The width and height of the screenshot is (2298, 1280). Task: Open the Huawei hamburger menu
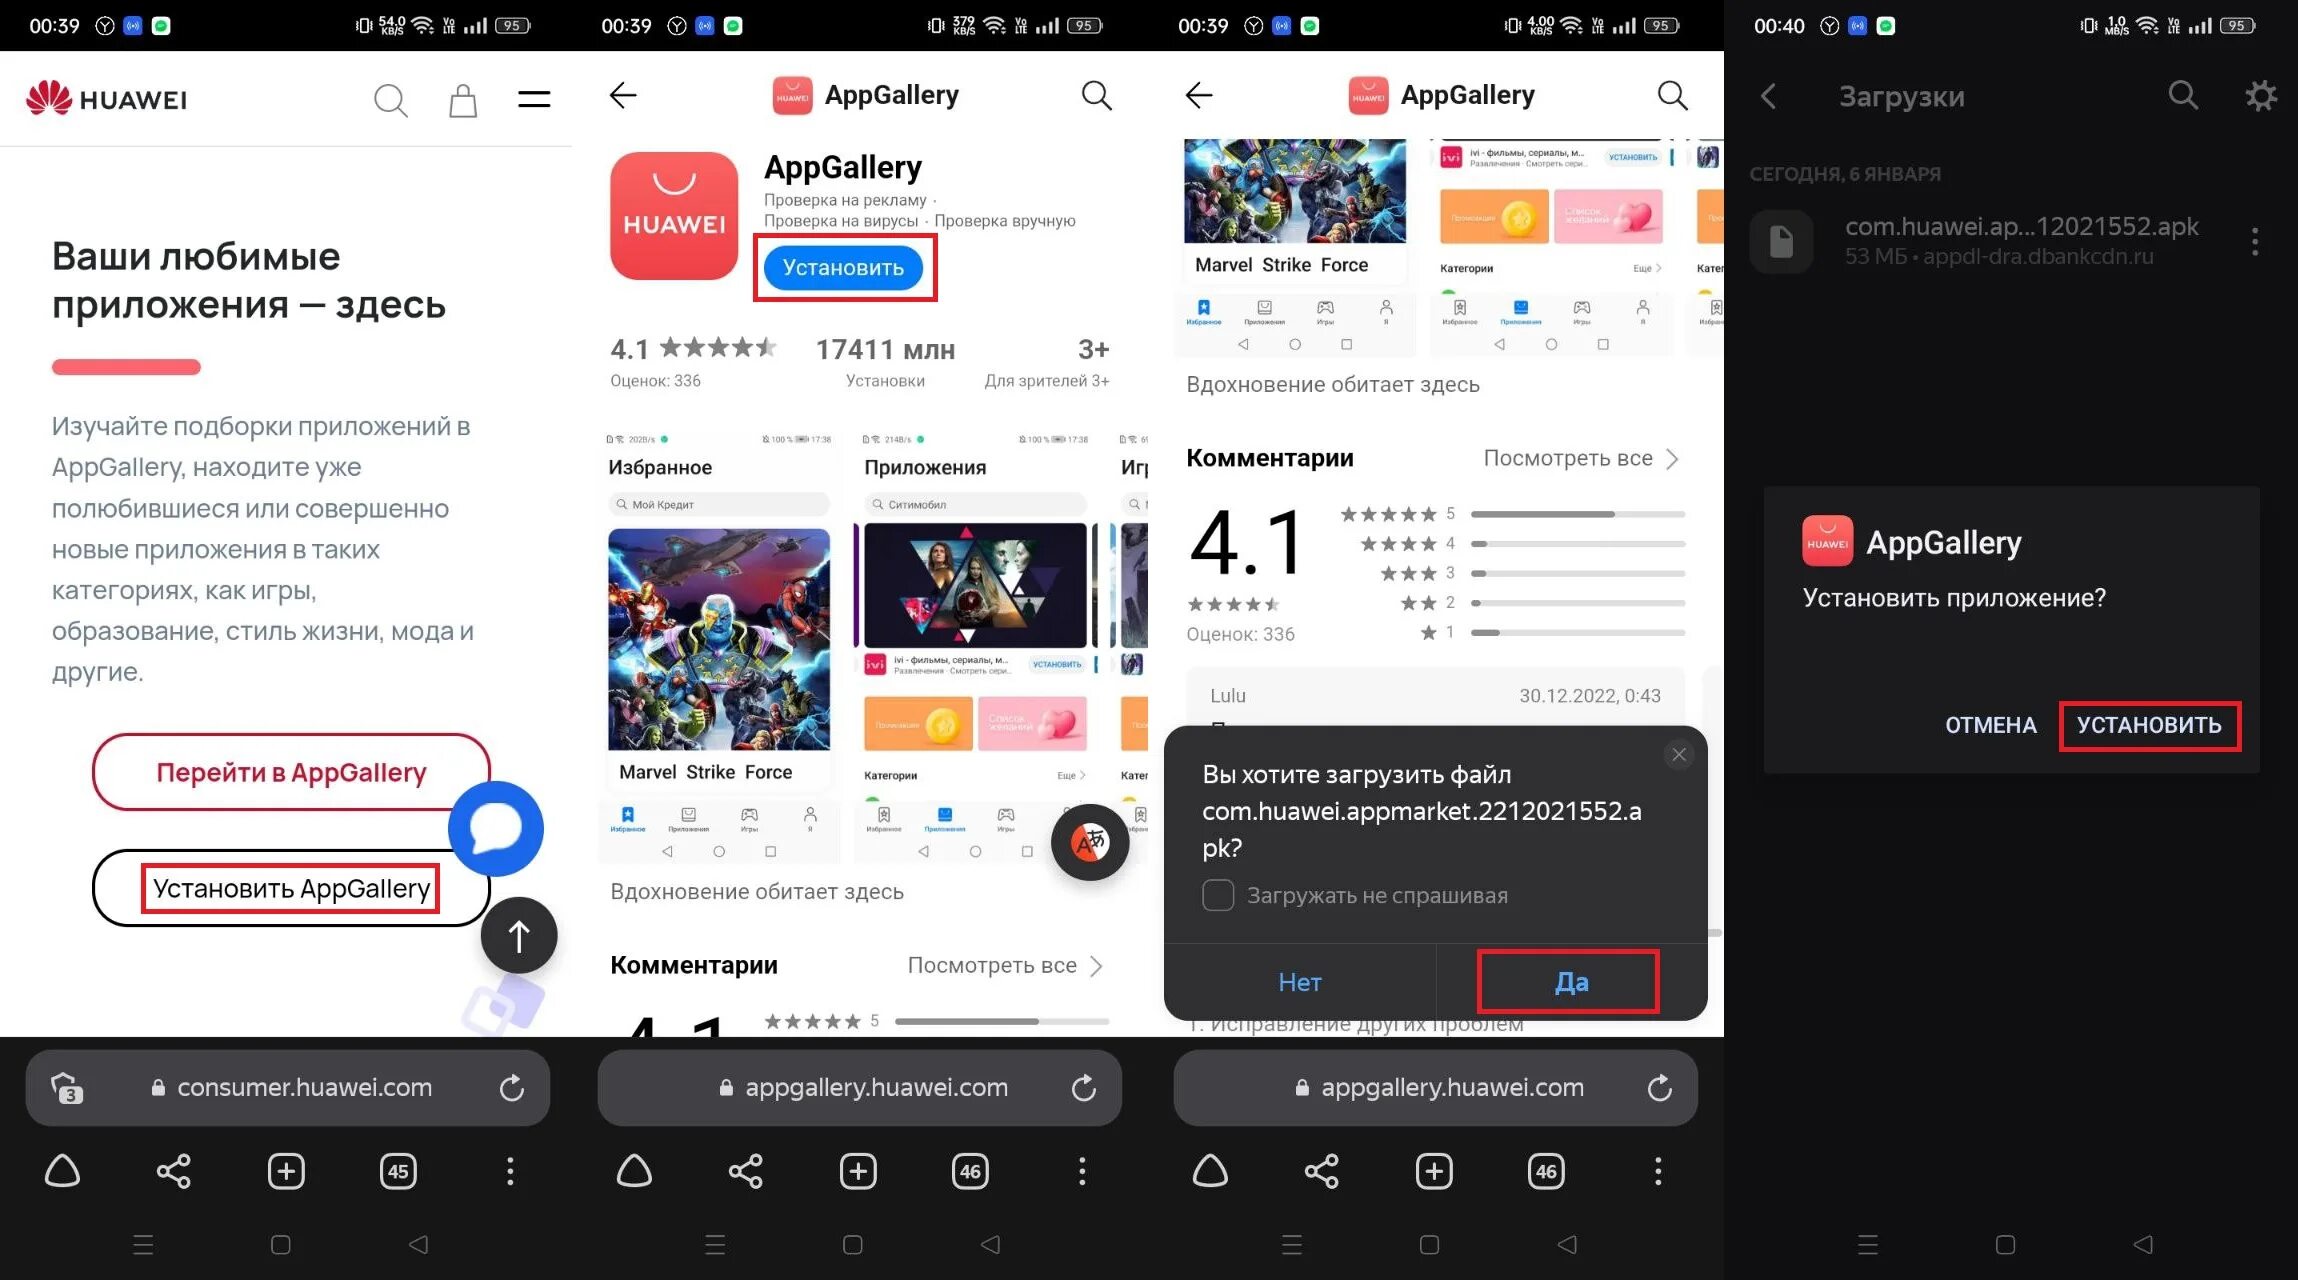tap(534, 99)
